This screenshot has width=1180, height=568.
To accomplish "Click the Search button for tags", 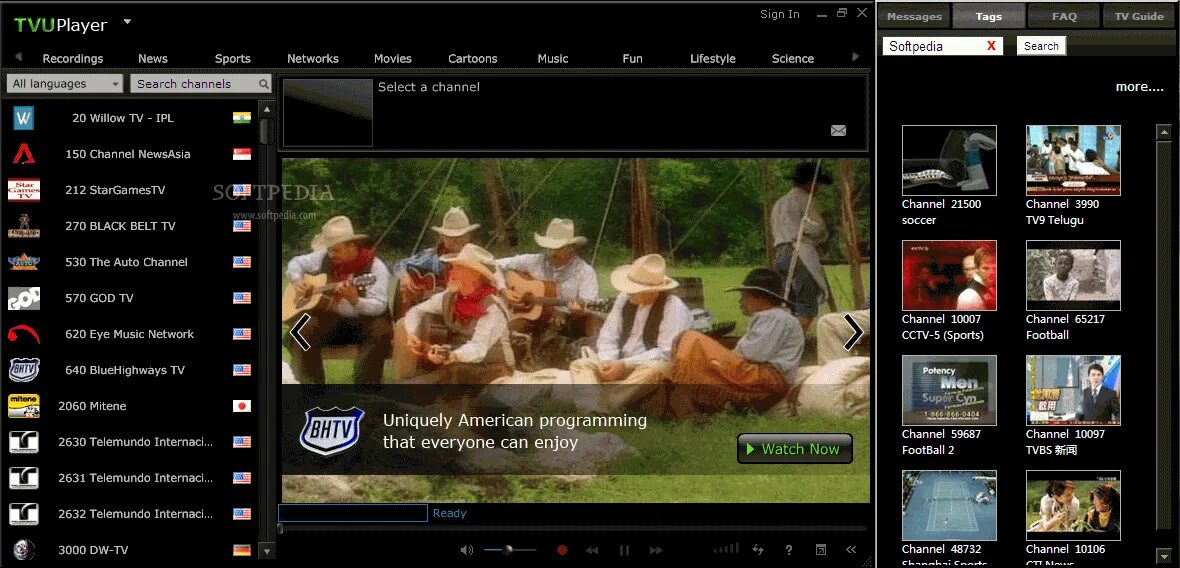I will pos(1041,46).
